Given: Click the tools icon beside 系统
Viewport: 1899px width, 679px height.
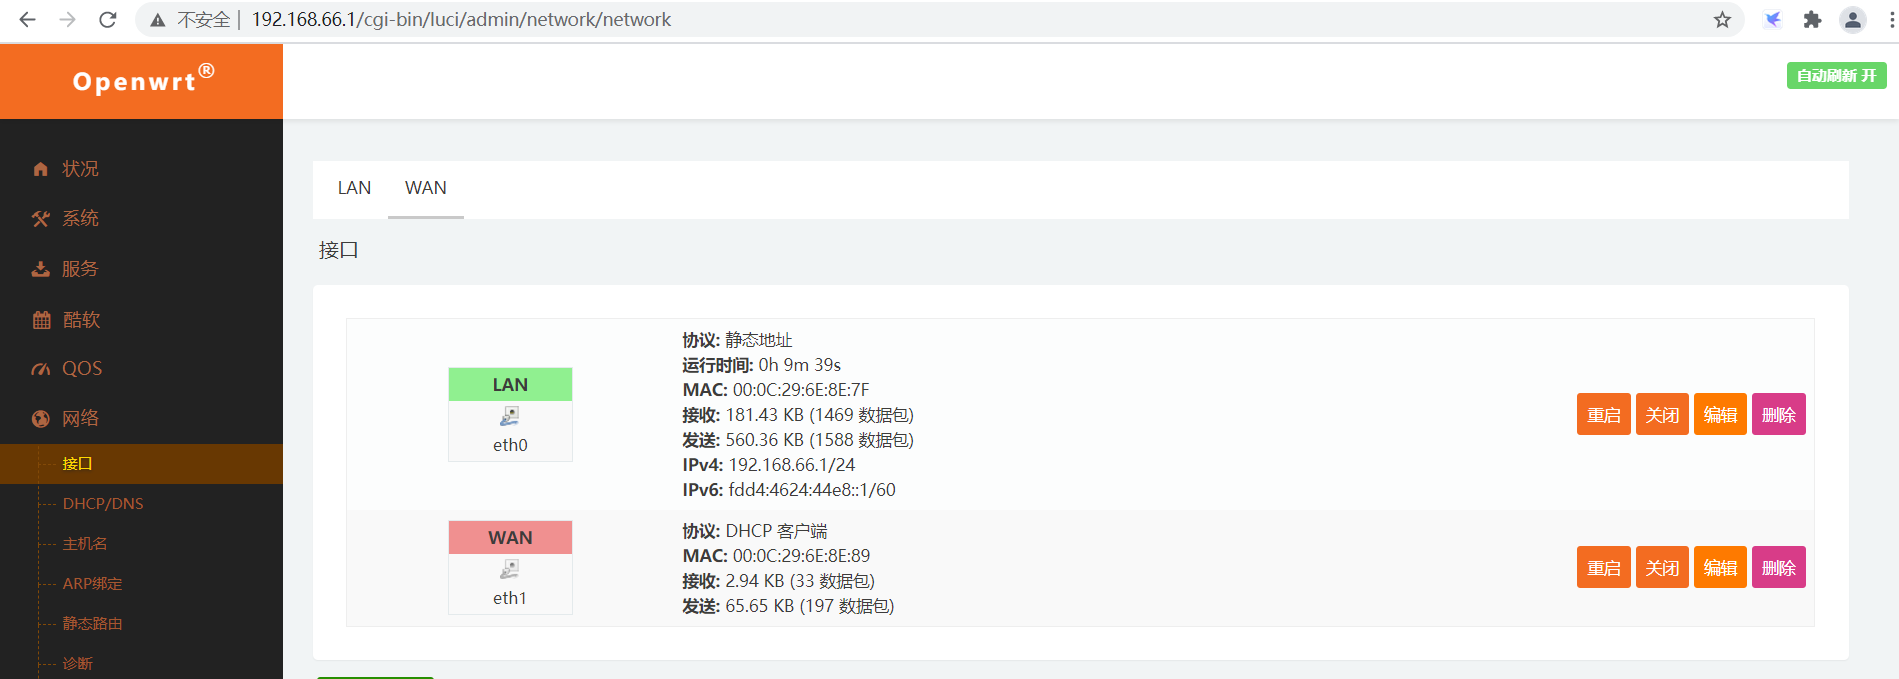Looking at the screenshot, I should (41, 219).
